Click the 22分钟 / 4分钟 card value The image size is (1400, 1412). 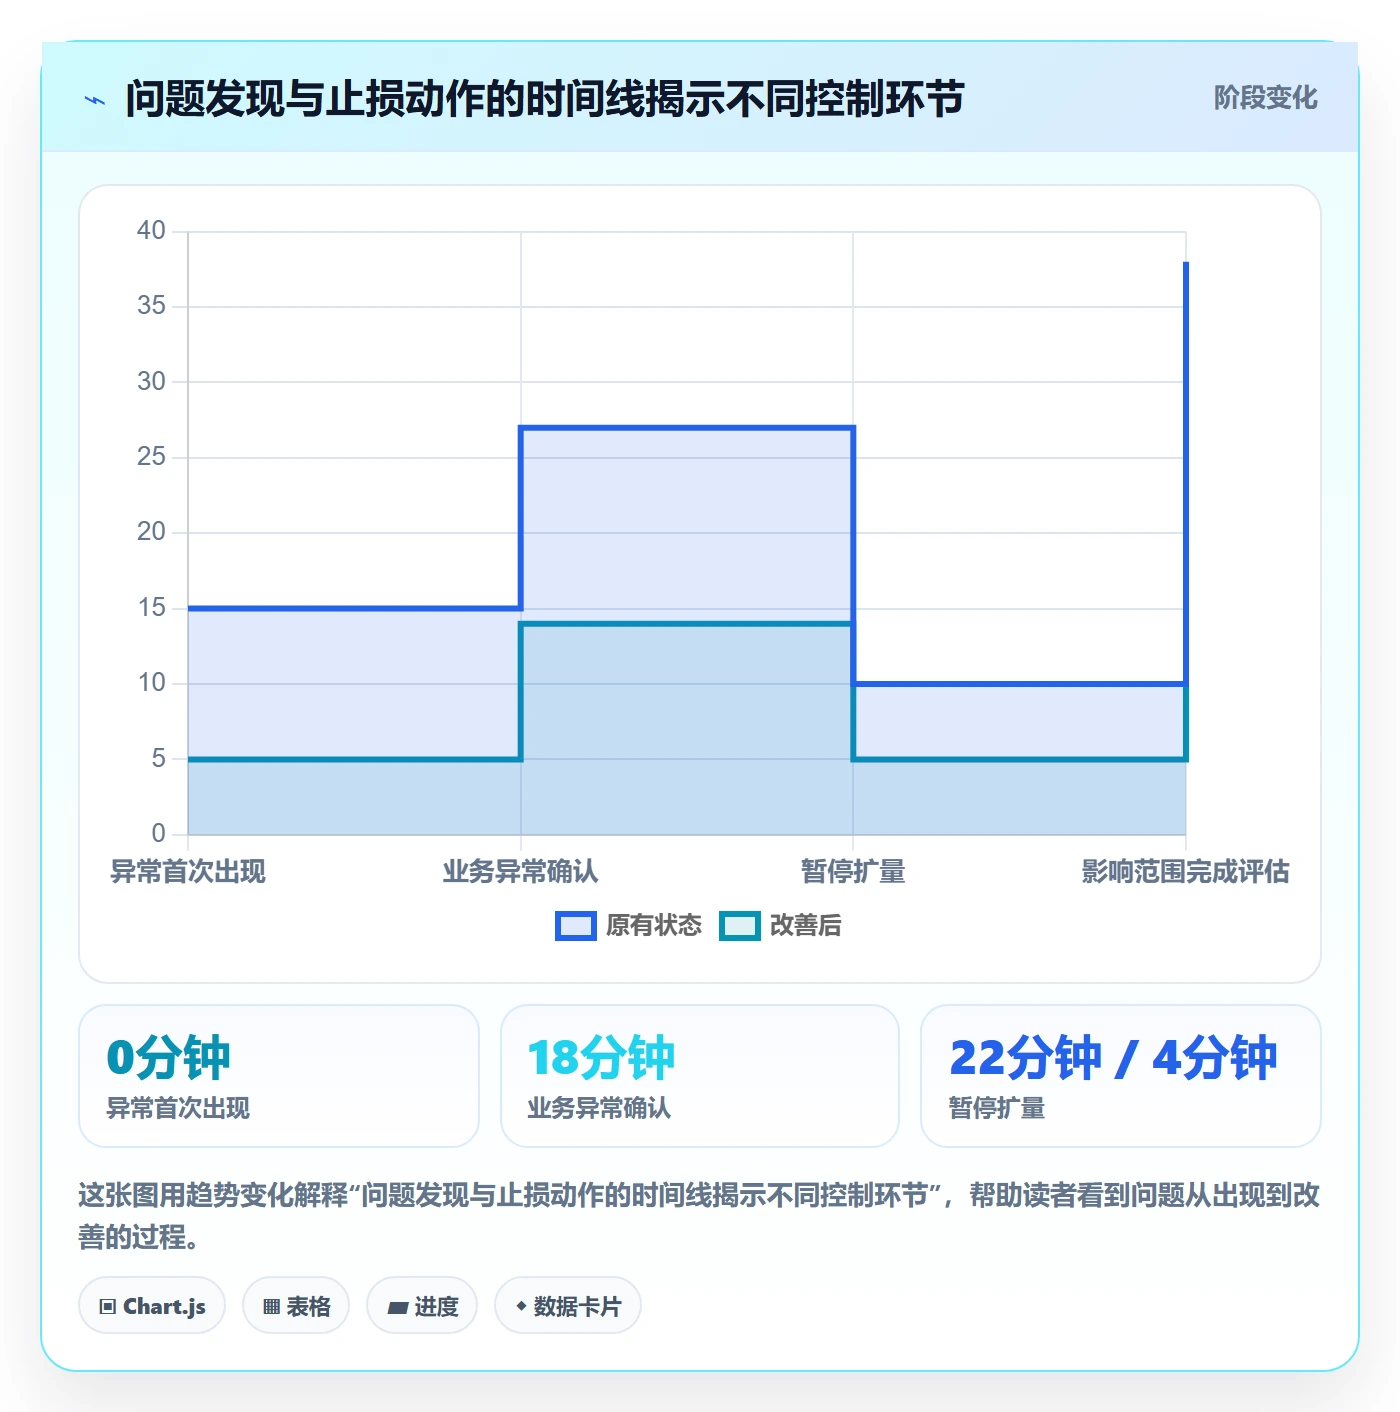coord(1113,1058)
